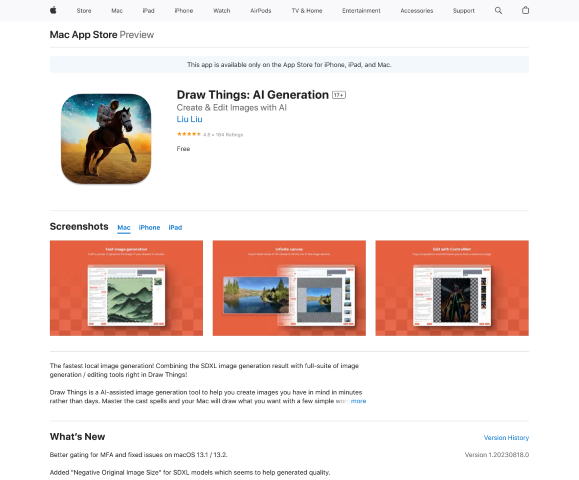Image resolution: width=579 pixels, height=480 pixels.
Task: Open the AirPods navigation item
Action: [x=260, y=11]
